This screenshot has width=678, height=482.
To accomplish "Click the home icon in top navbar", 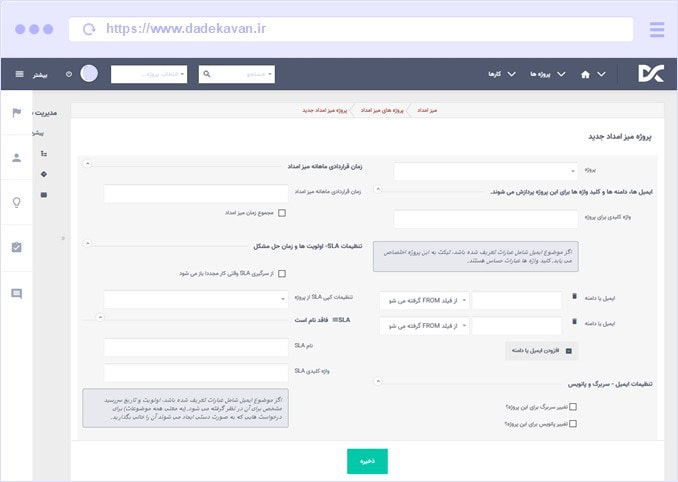I will (x=586, y=74).
